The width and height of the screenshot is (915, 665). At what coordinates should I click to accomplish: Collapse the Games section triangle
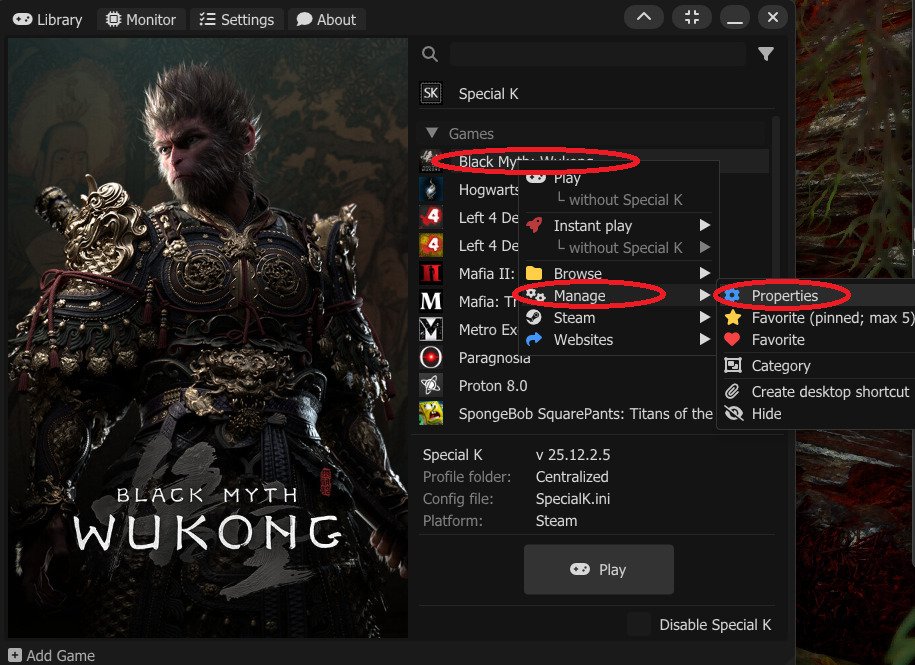432,133
